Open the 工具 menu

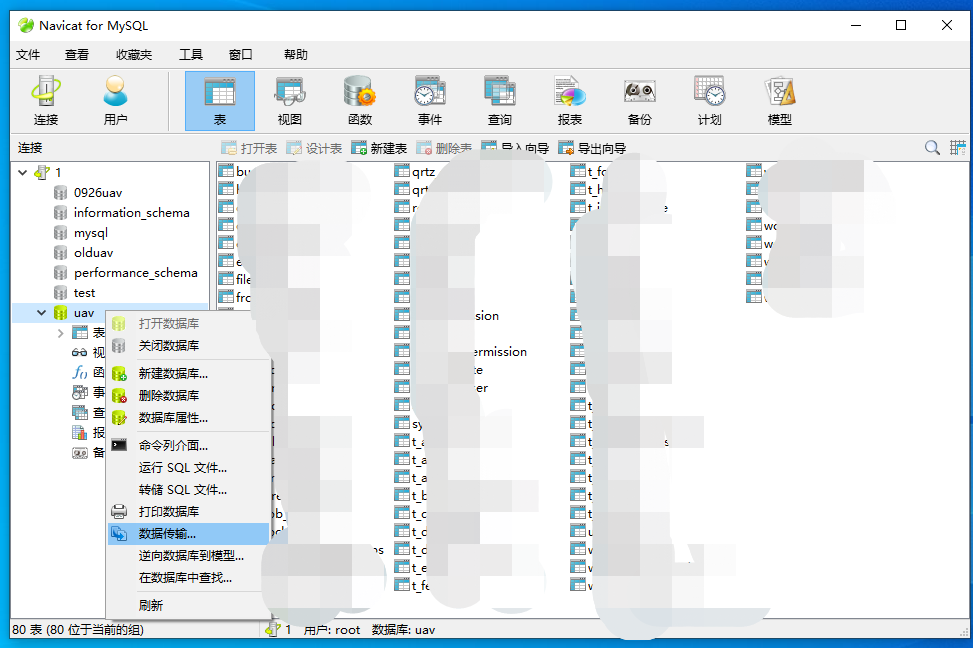pyautogui.click(x=191, y=55)
